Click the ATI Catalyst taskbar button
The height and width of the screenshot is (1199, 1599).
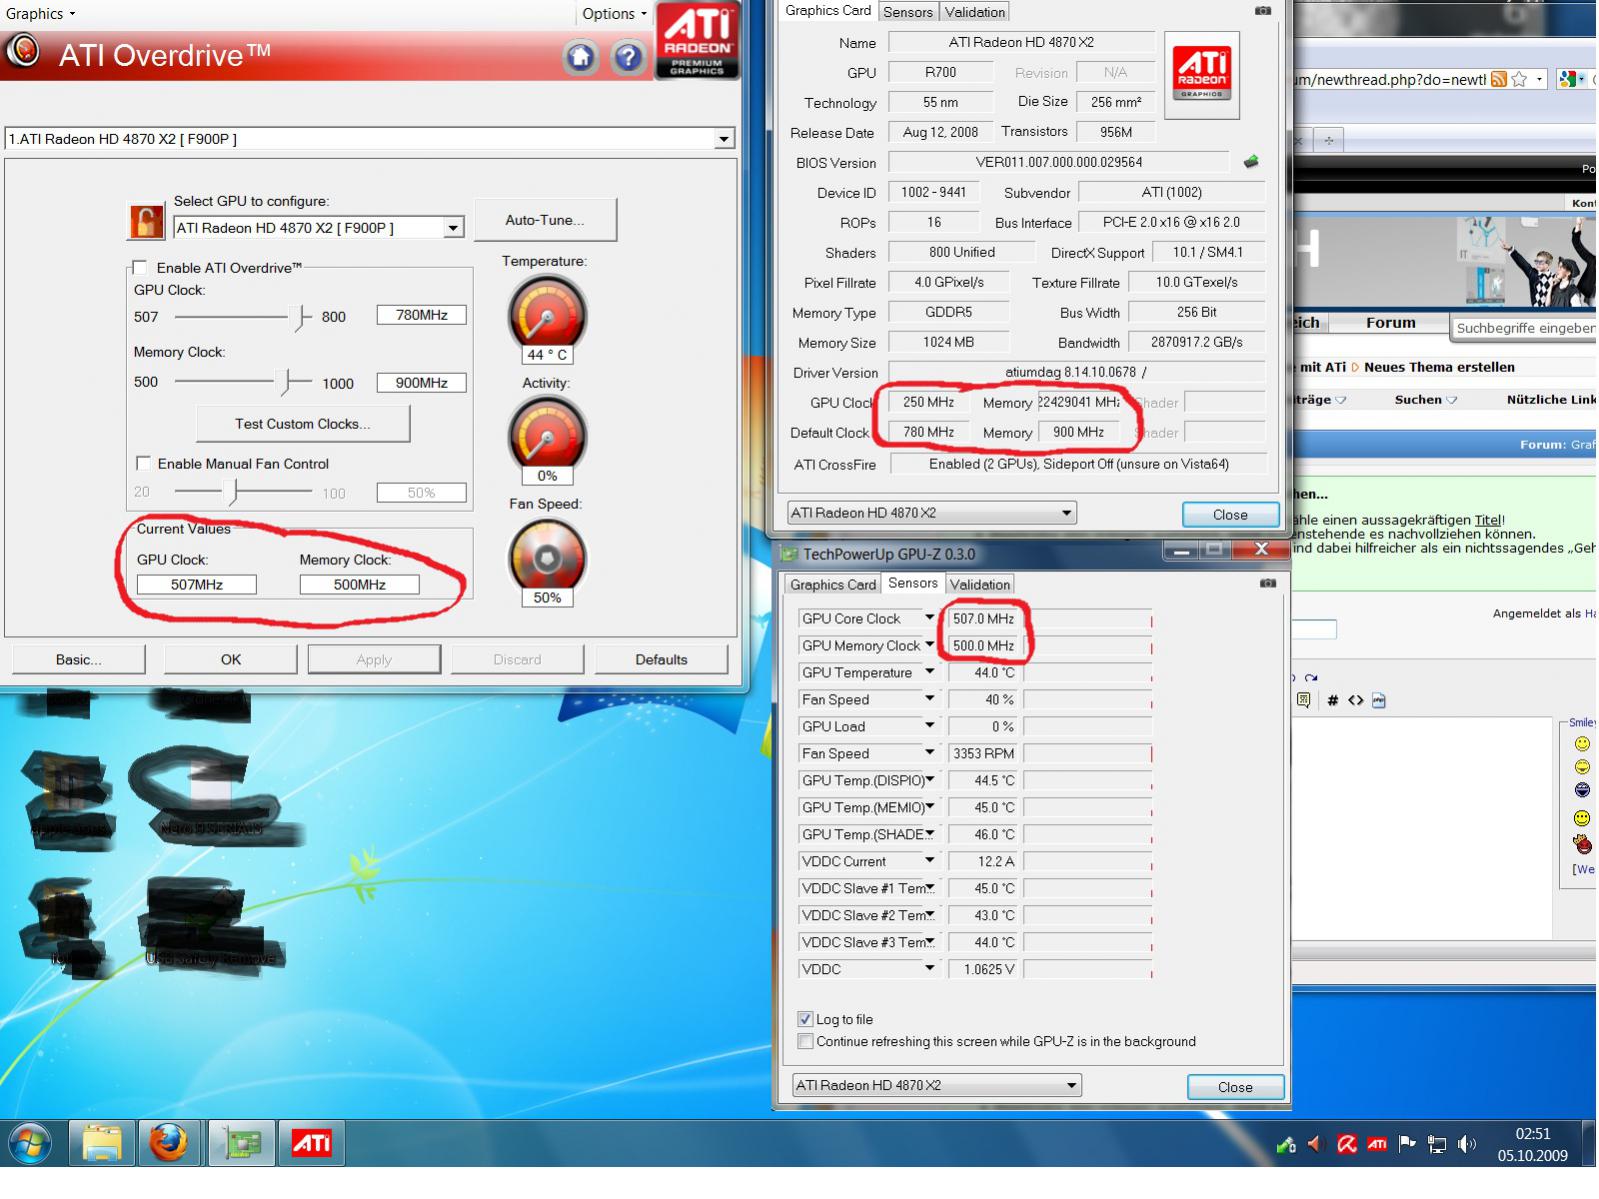pyautogui.click(x=311, y=1143)
